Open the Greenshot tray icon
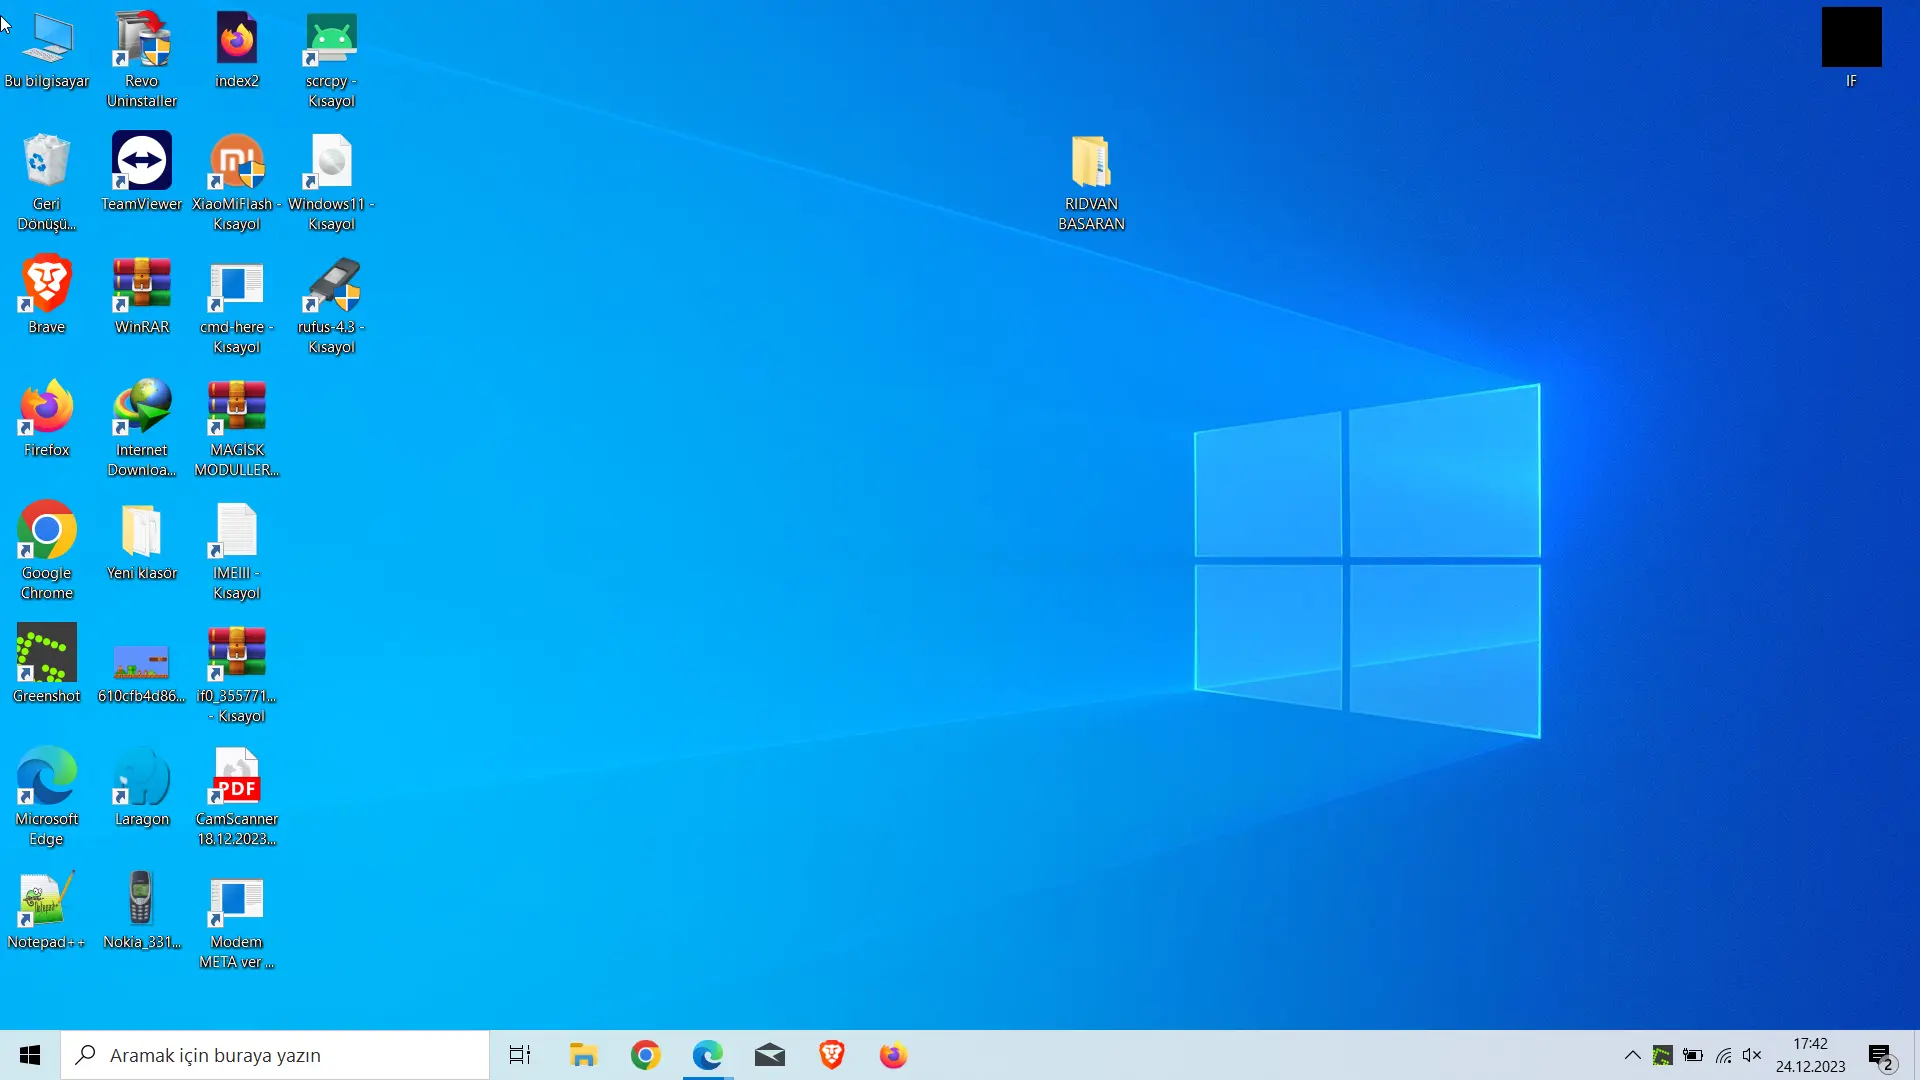Image resolution: width=1920 pixels, height=1080 pixels. (1662, 1055)
